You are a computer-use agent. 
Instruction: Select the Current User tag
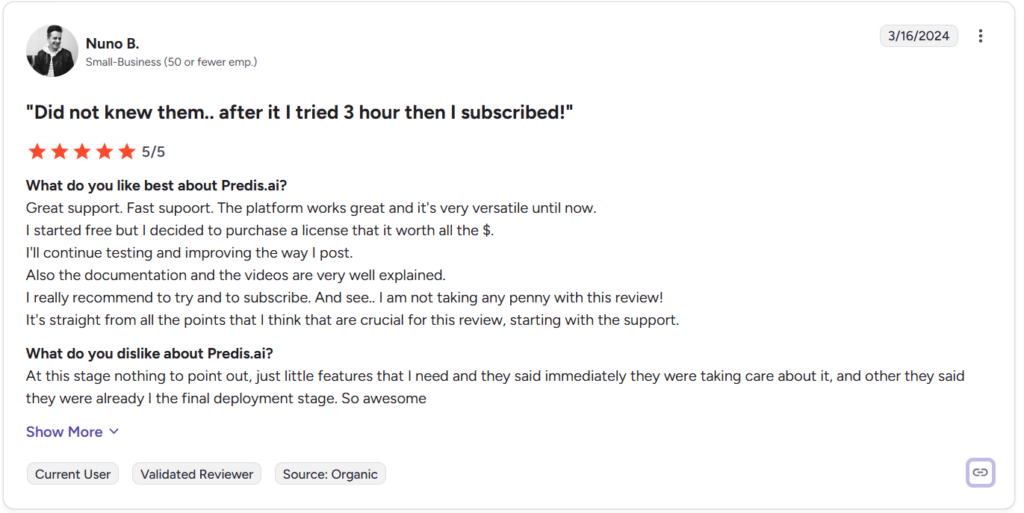[x=72, y=474]
